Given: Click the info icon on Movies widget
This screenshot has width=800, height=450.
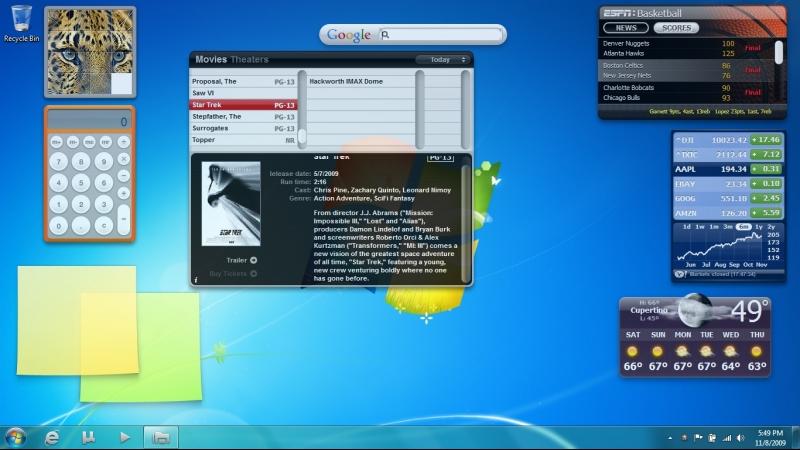Looking at the screenshot, I should (x=196, y=279).
